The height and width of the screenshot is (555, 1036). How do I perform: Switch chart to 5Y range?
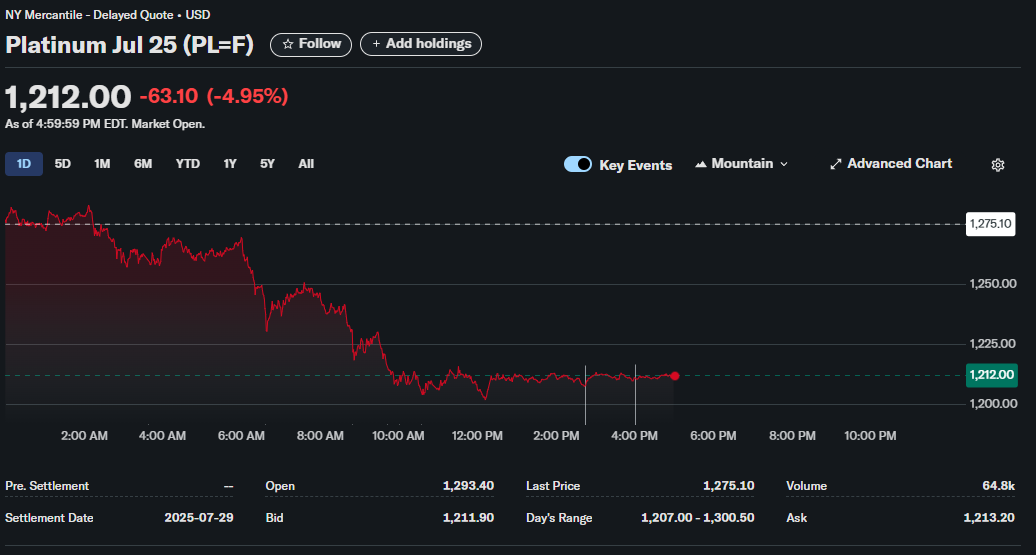[x=267, y=164]
